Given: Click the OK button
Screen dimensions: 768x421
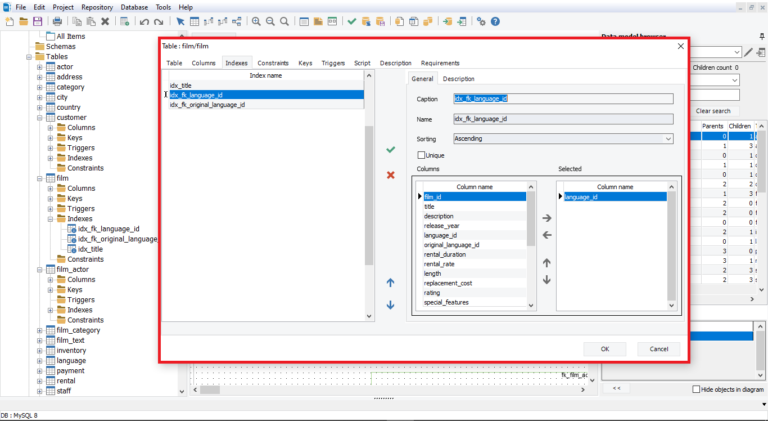Looking at the screenshot, I should click(x=605, y=349).
